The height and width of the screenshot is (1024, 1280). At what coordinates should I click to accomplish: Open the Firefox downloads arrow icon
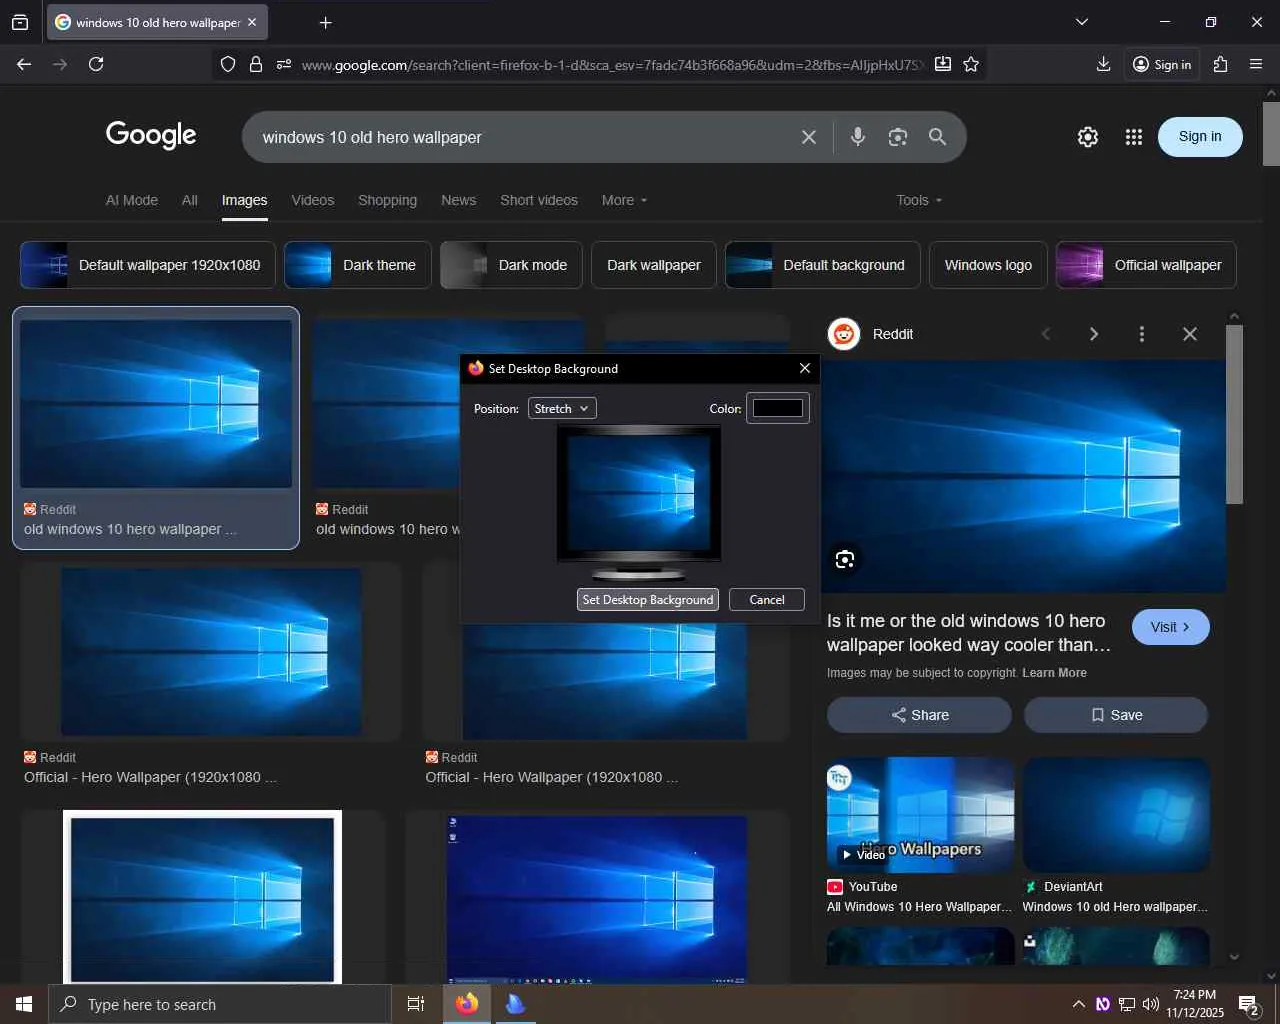[x=1103, y=64]
